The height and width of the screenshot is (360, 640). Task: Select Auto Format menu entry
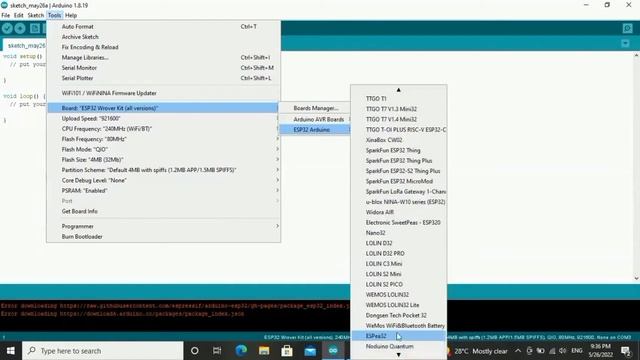click(x=163, y=27)
